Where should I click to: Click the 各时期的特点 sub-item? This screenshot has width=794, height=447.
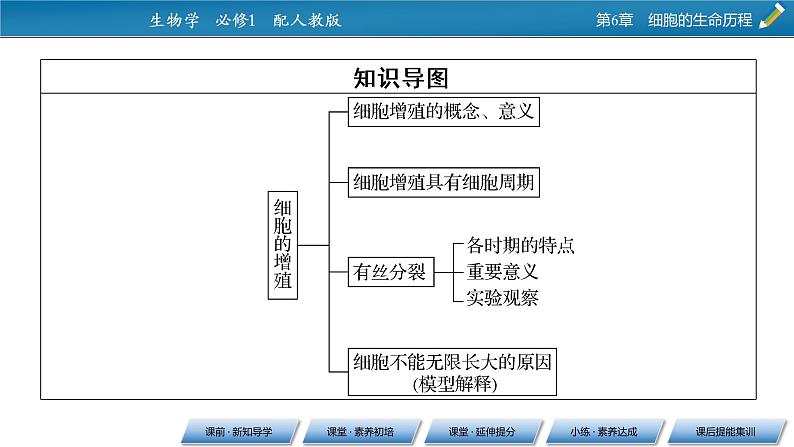521,245
